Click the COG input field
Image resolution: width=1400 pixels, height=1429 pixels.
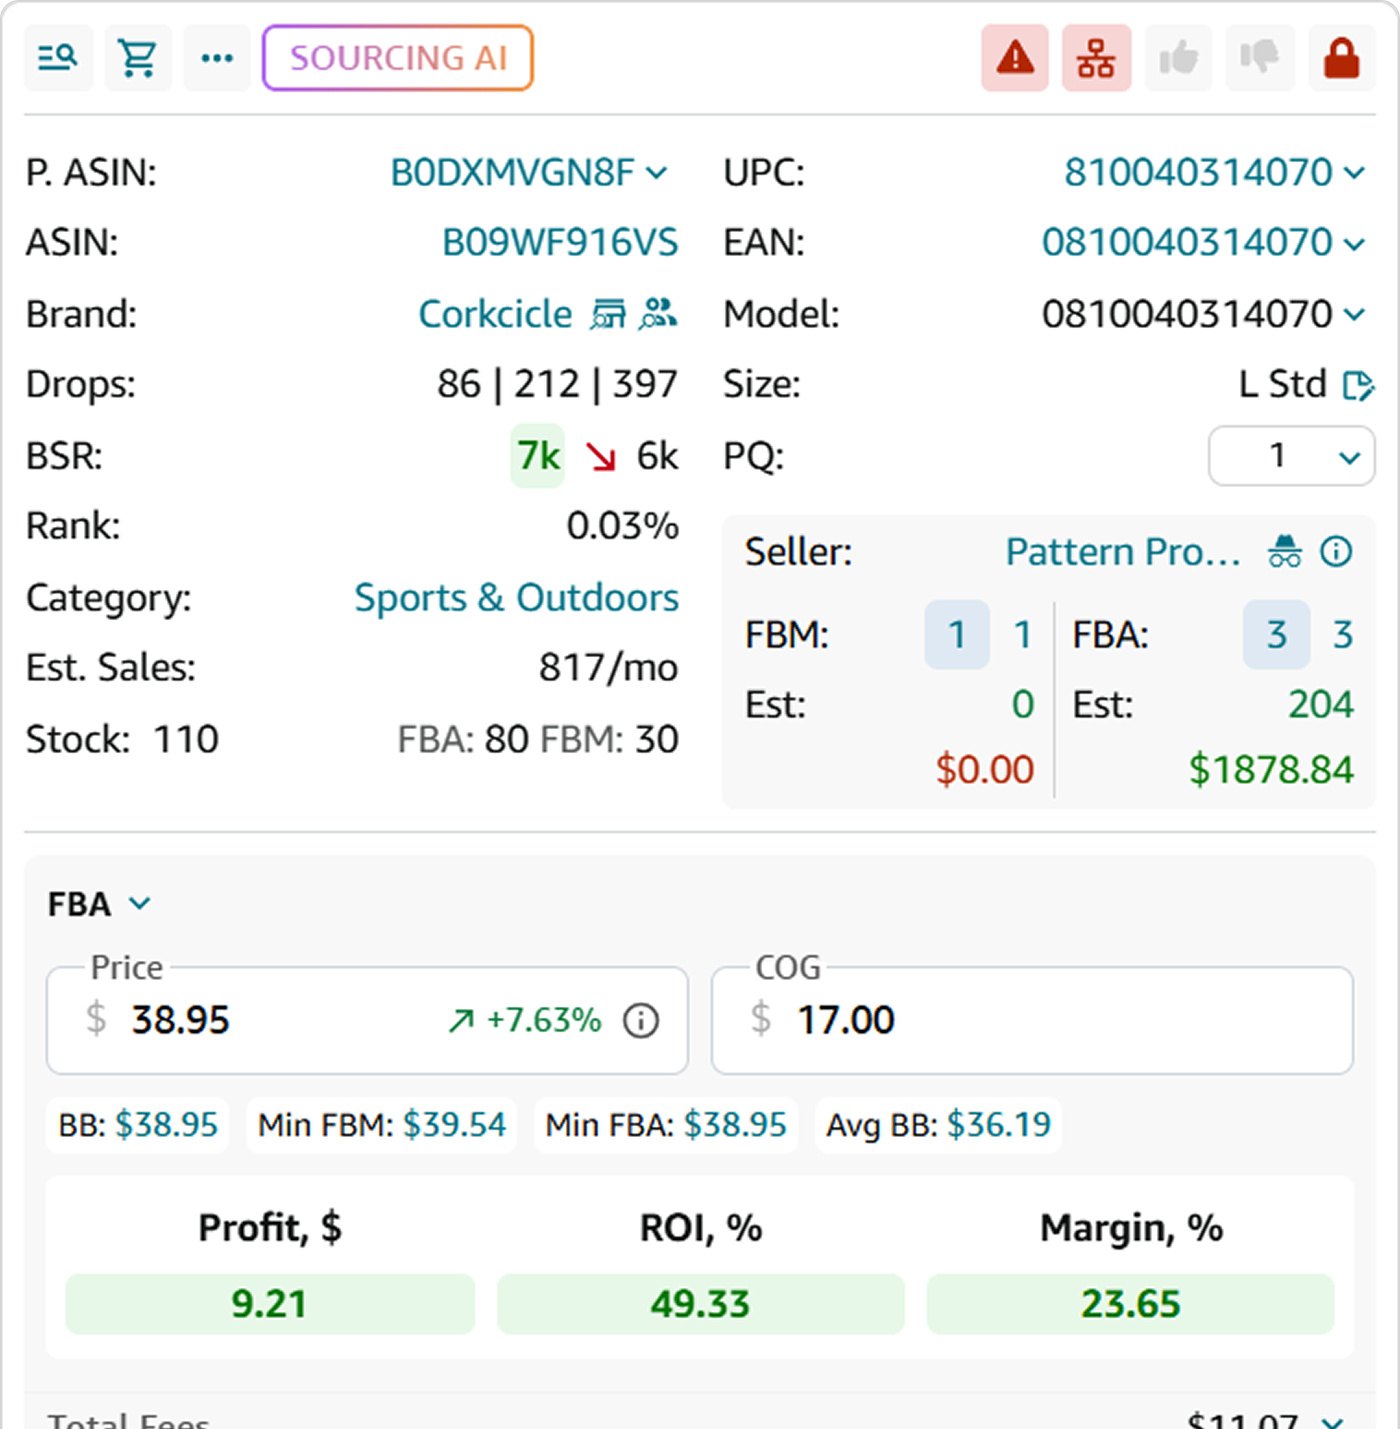[1032, 1020]
